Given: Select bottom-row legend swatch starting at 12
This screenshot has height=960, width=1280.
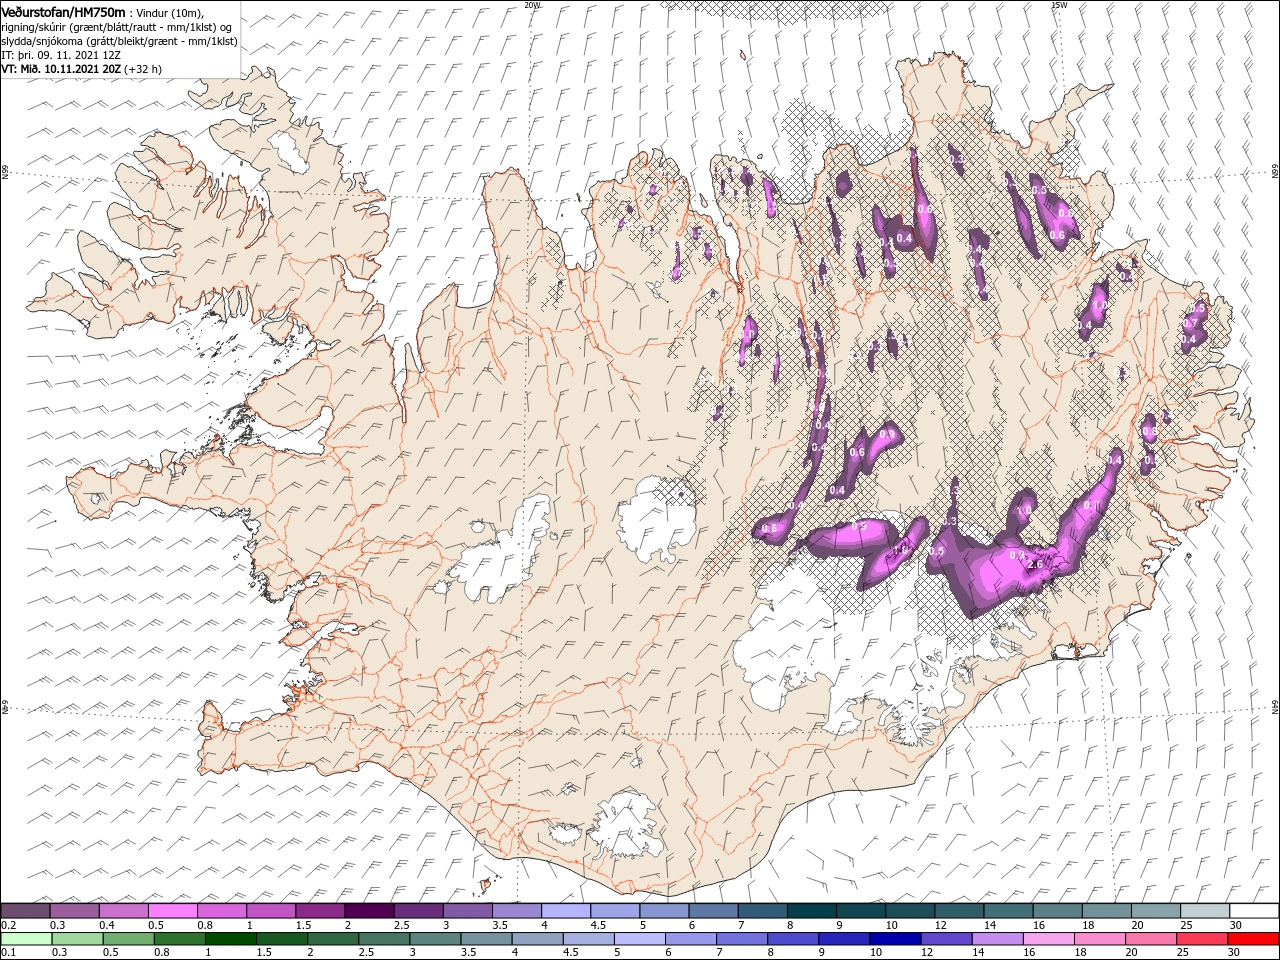Looking at the screenshot, I should pyautogui.click(x=945, y=939).
